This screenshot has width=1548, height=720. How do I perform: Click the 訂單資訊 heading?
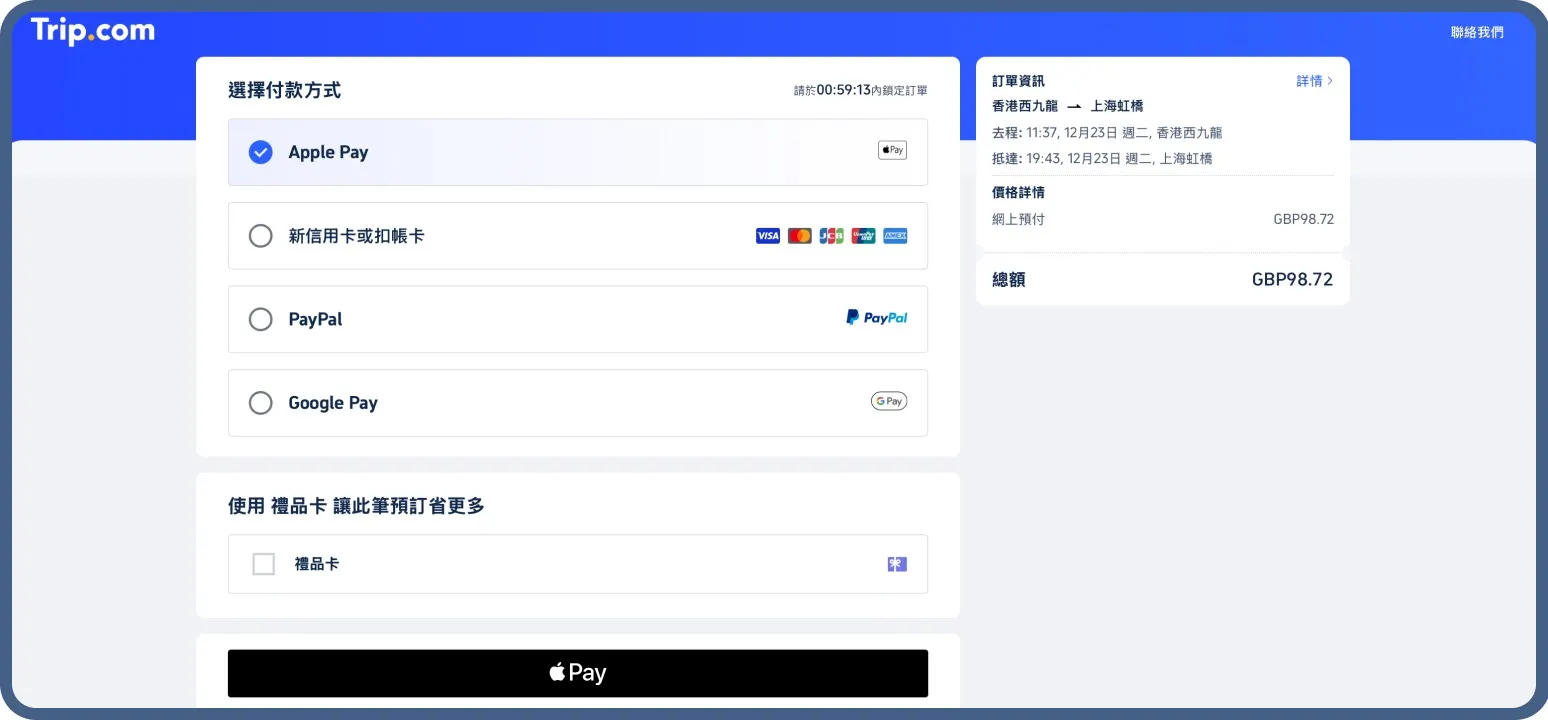1018,81
